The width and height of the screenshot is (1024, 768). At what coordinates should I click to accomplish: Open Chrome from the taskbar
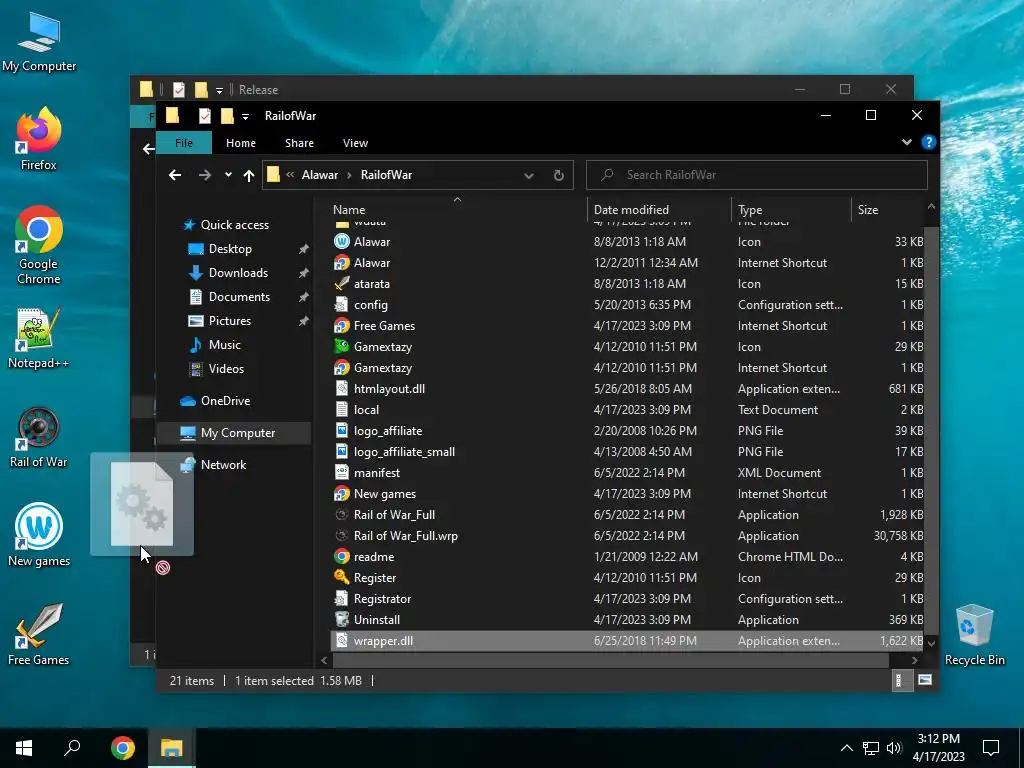click(123, 748)
